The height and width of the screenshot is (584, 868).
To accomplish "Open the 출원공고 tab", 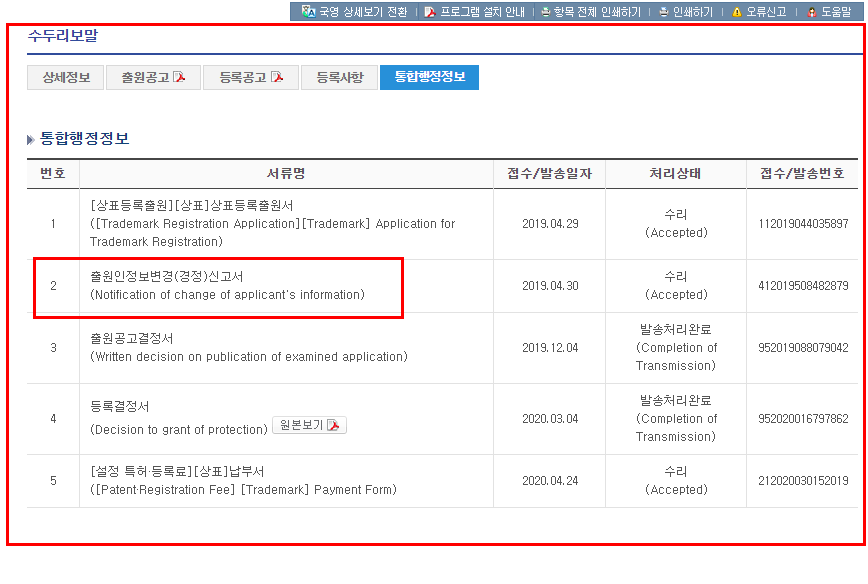I will (x=153, y=77).
